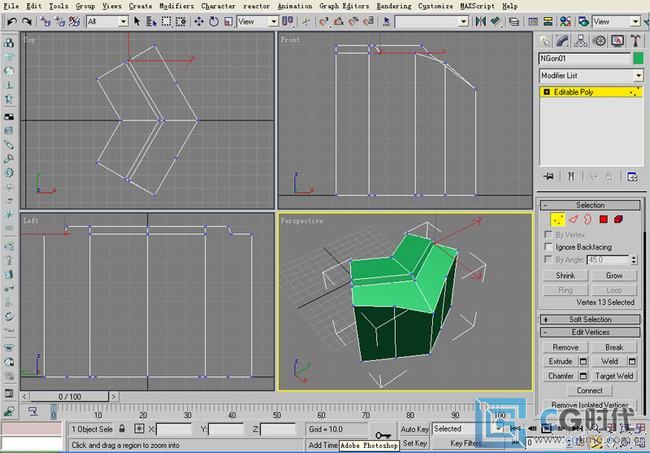
Task: Click the NGon01 object name field
Action: 584,58
